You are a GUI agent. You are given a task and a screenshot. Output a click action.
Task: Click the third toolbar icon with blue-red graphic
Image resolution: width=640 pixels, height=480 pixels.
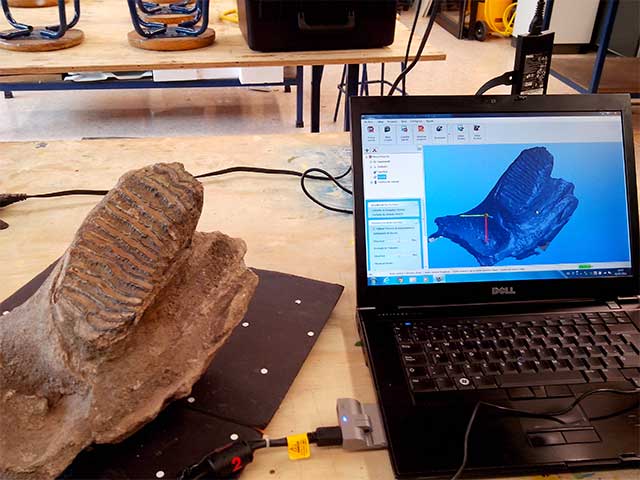pyautogui.click(x=405, y=129)
